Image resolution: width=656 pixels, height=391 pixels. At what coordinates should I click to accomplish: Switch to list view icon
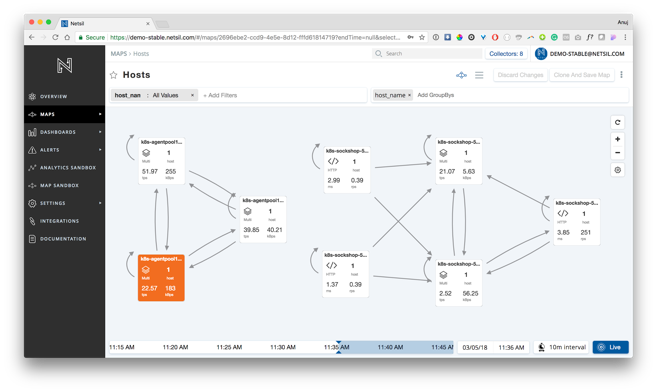(479, 75)
